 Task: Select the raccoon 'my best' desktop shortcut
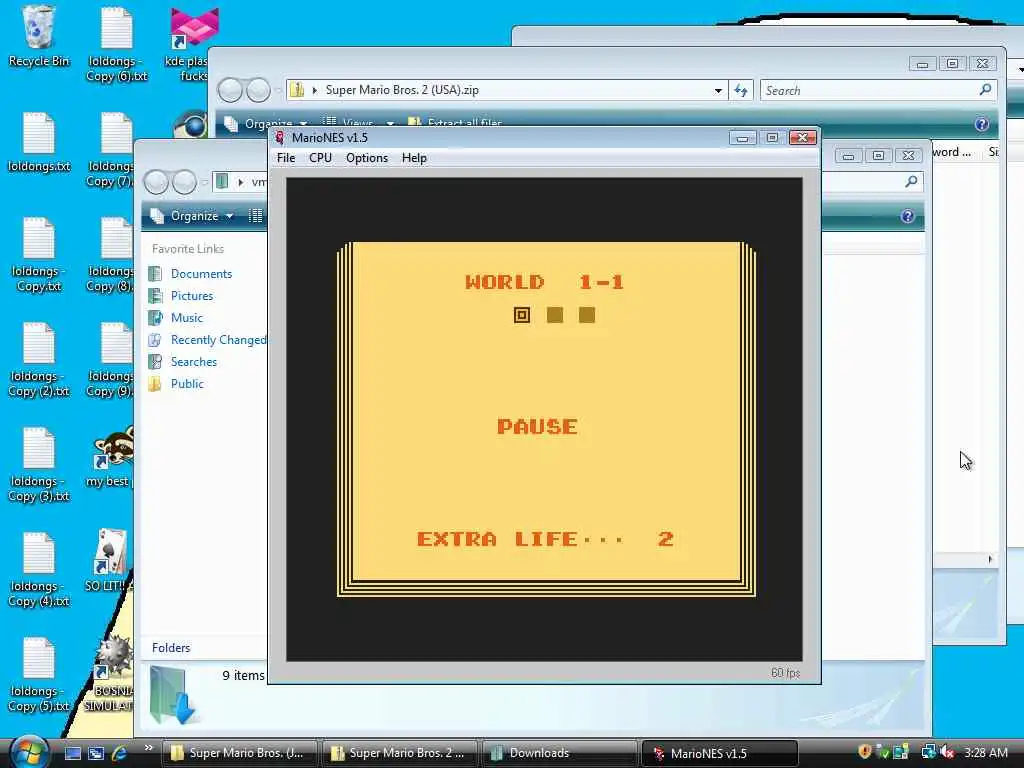111,457
